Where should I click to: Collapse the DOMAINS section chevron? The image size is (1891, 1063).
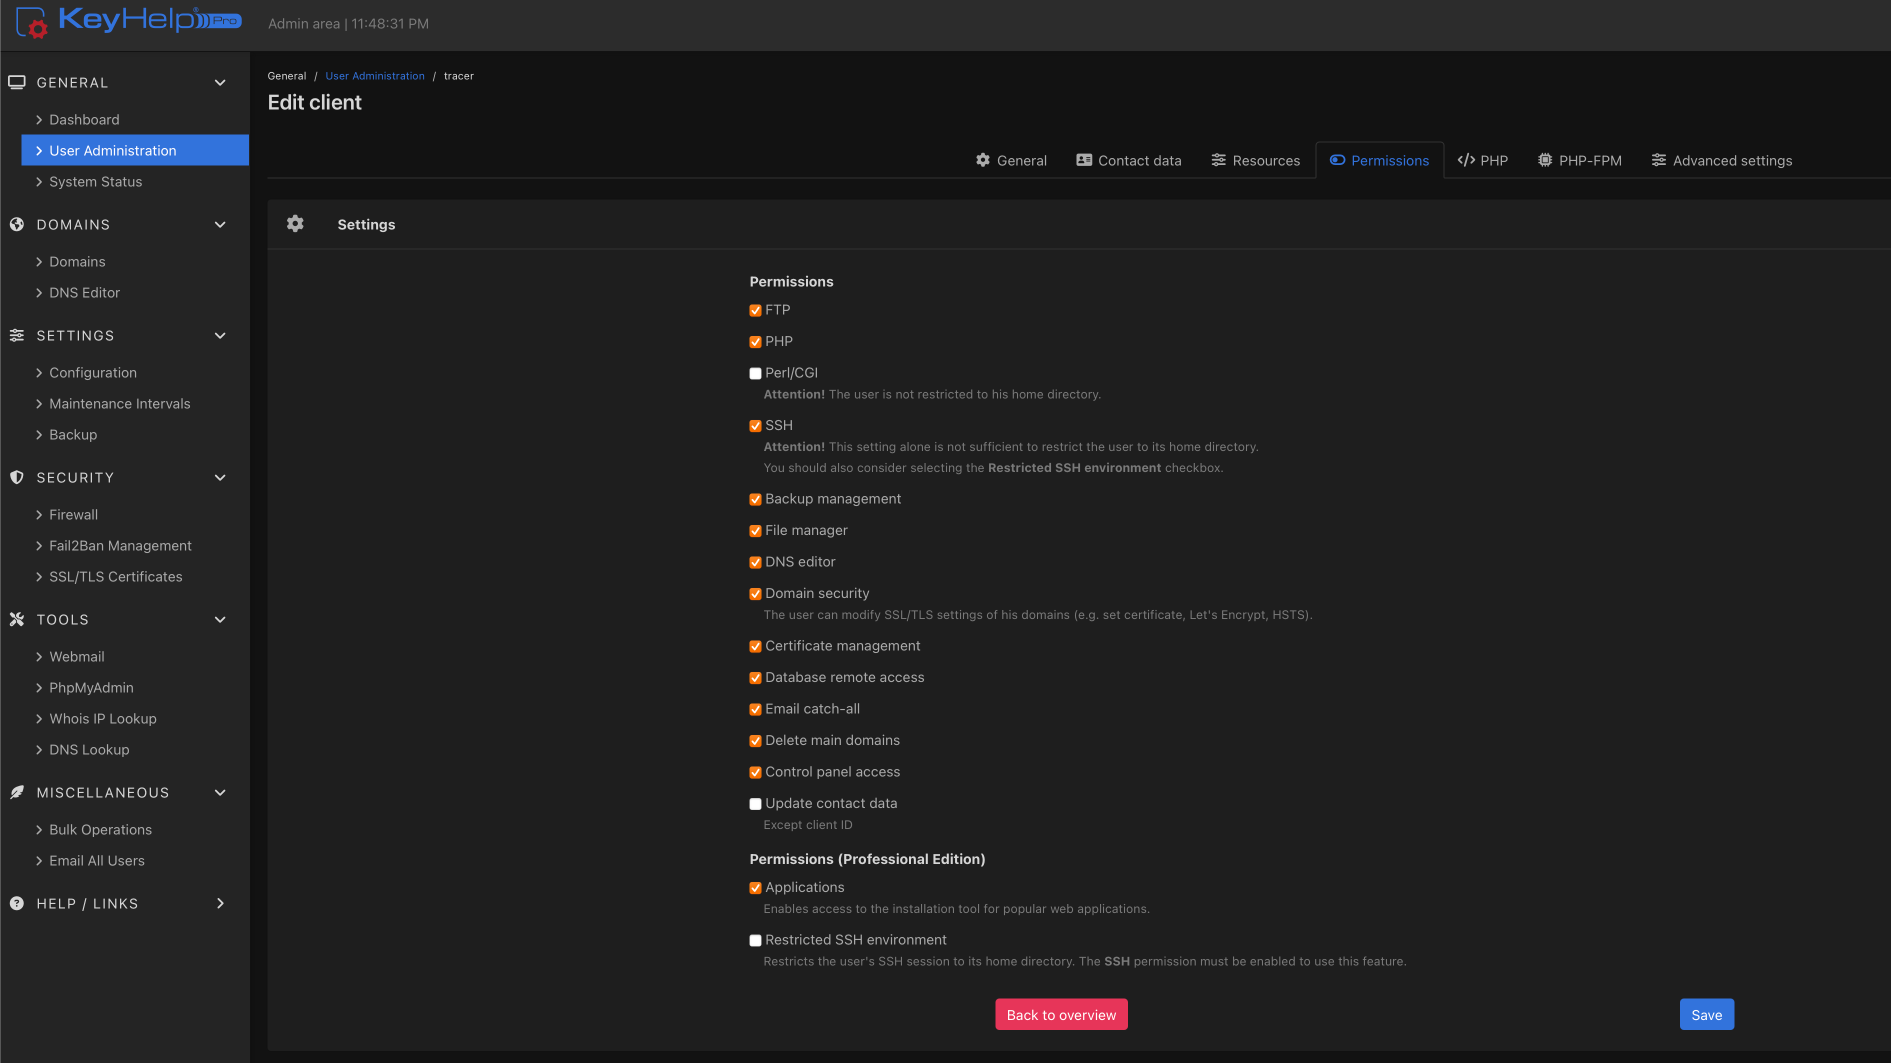coord(220,225)
